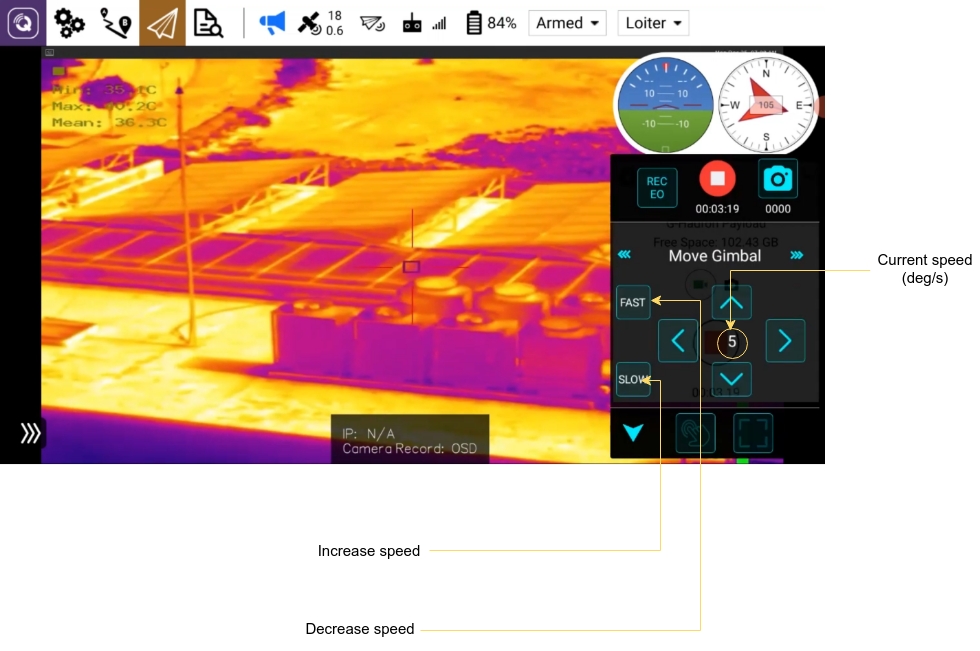Toggle touch gesture gimbal control
The image size is (980, 651).
(x=695, y=433)
